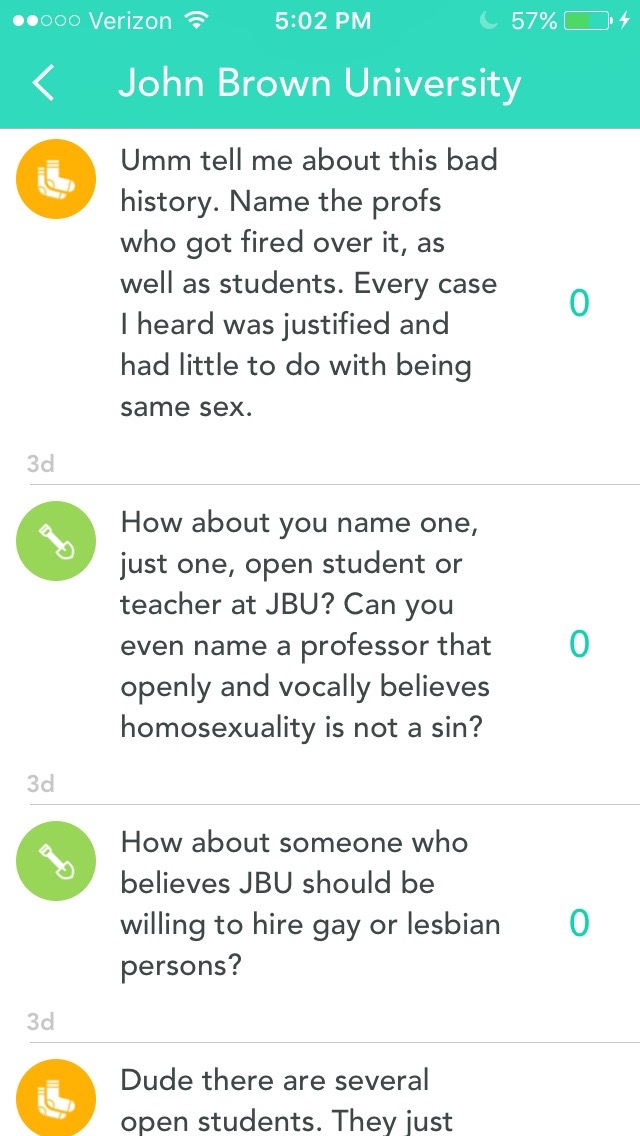
Task: Tap the moon Do Not Disturb icon
Action: click(488, 21)
